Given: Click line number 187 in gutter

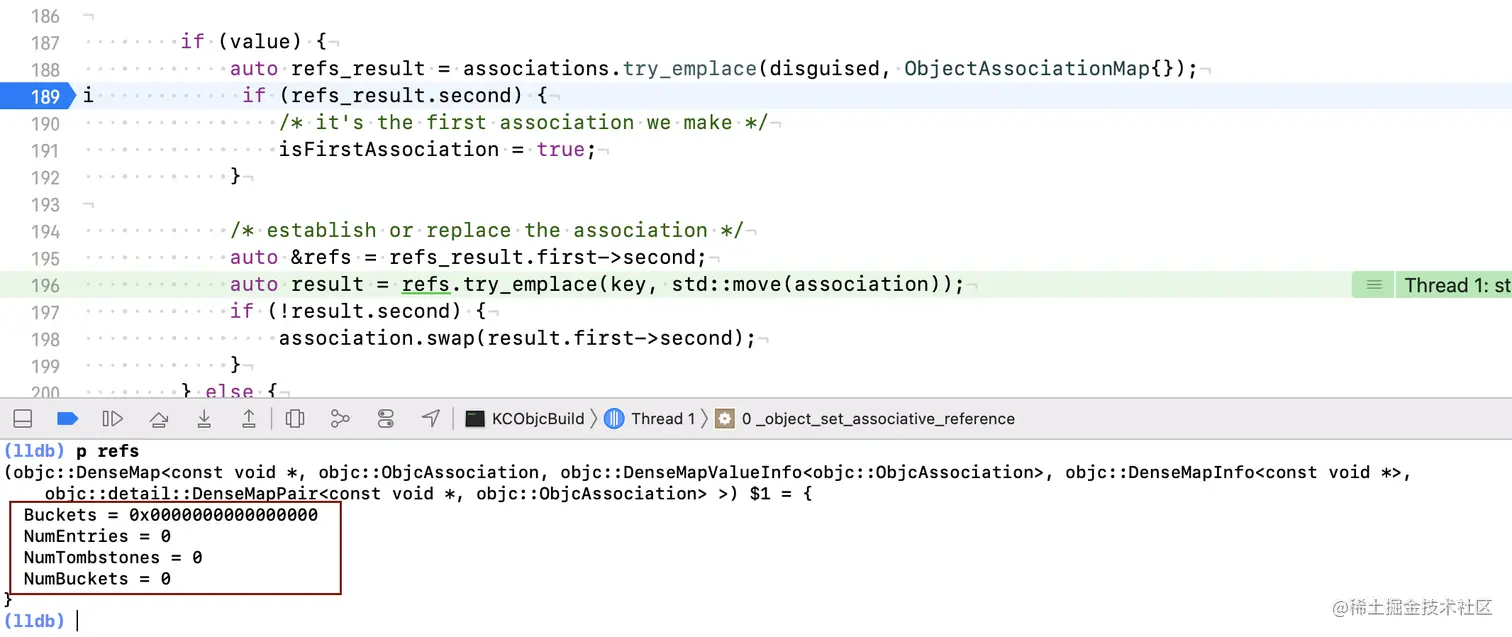Looking at the screenshot, I should (45, 42).
